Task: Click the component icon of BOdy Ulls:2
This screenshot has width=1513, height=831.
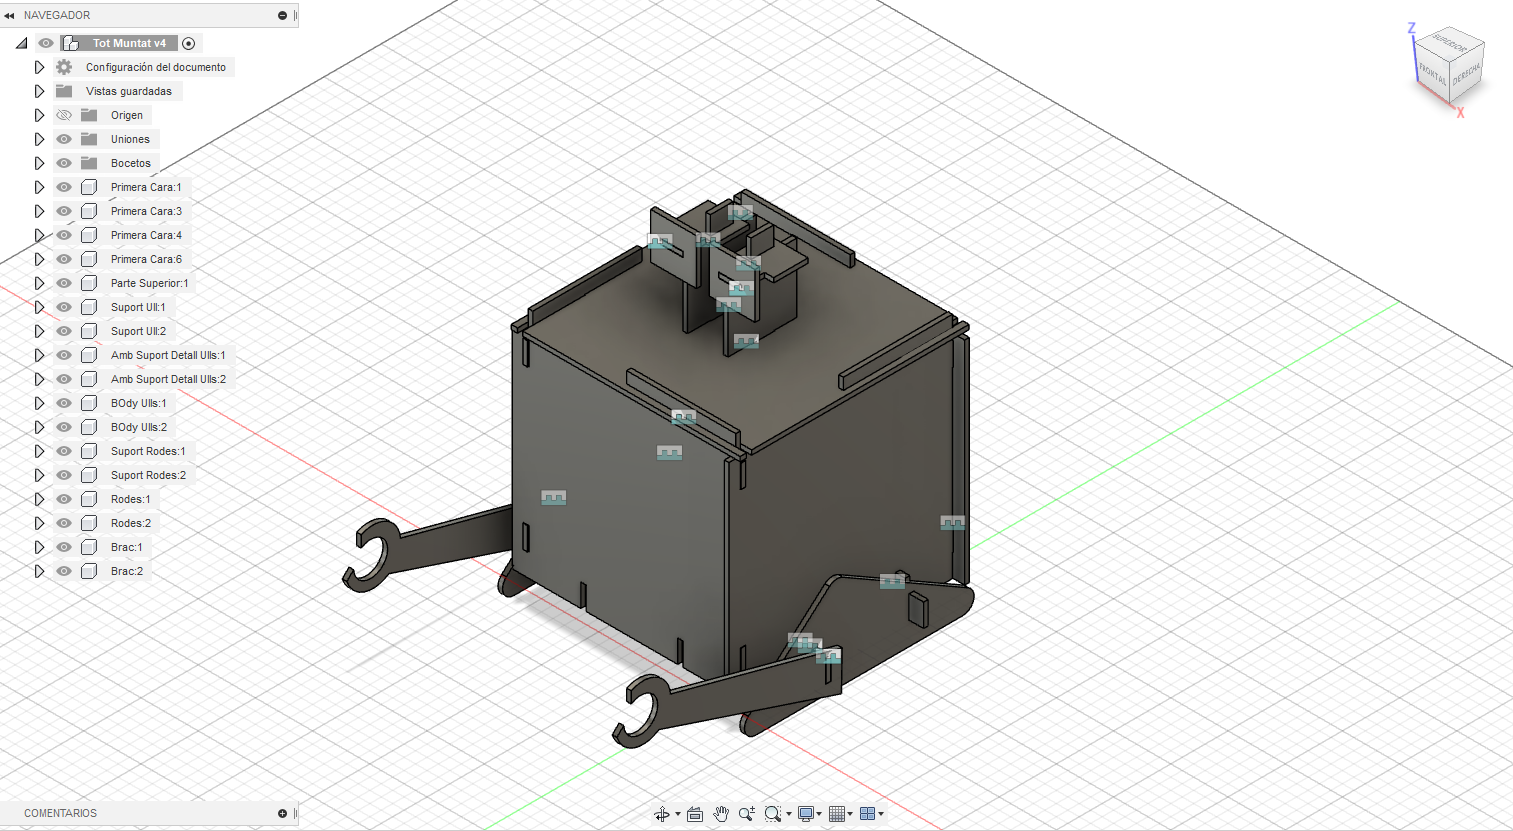Action: (89, 427)
